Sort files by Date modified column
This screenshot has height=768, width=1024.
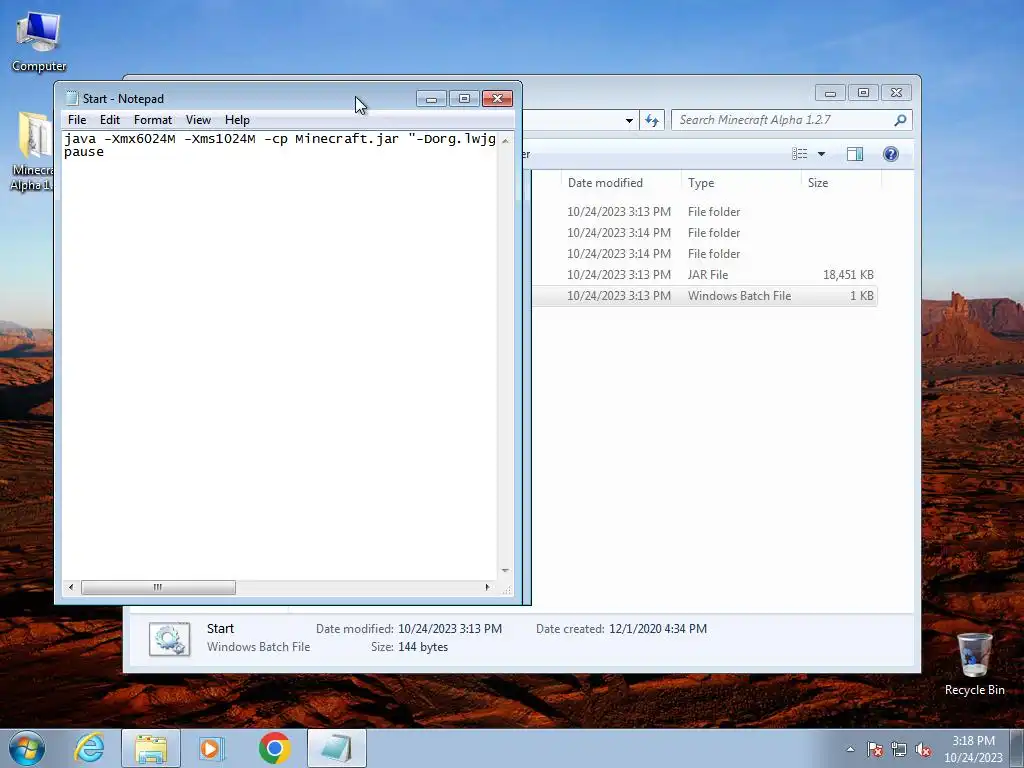[605, 183]
